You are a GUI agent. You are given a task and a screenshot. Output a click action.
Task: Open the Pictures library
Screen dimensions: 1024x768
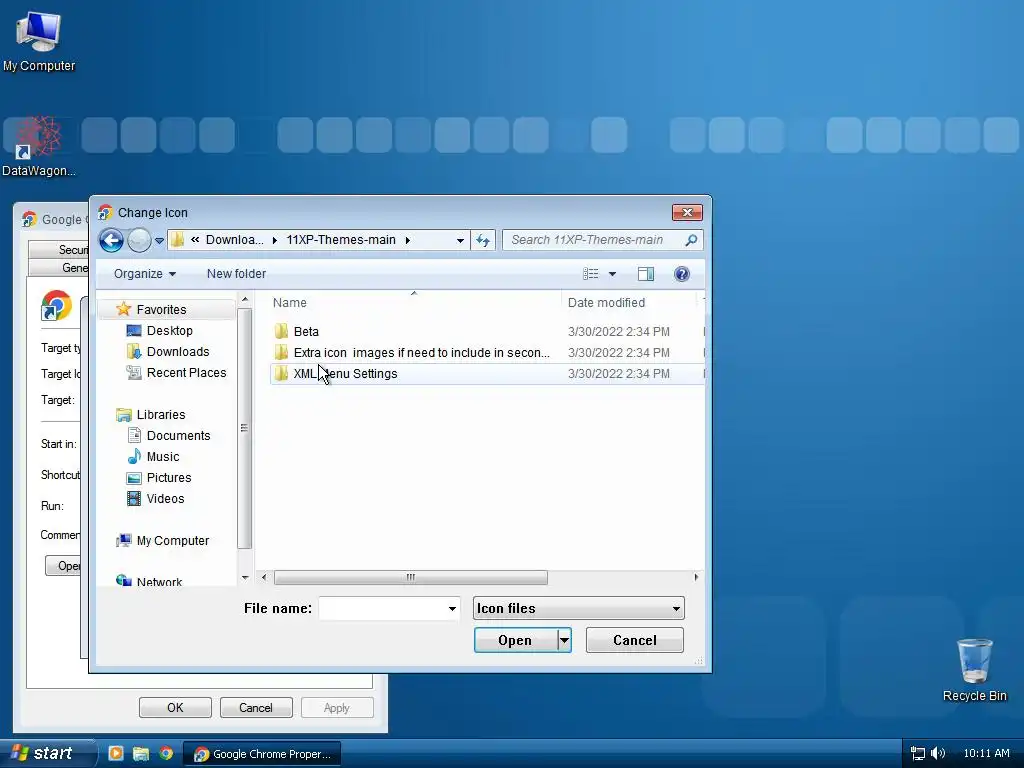pyautogui.click(x=168, y=477)
